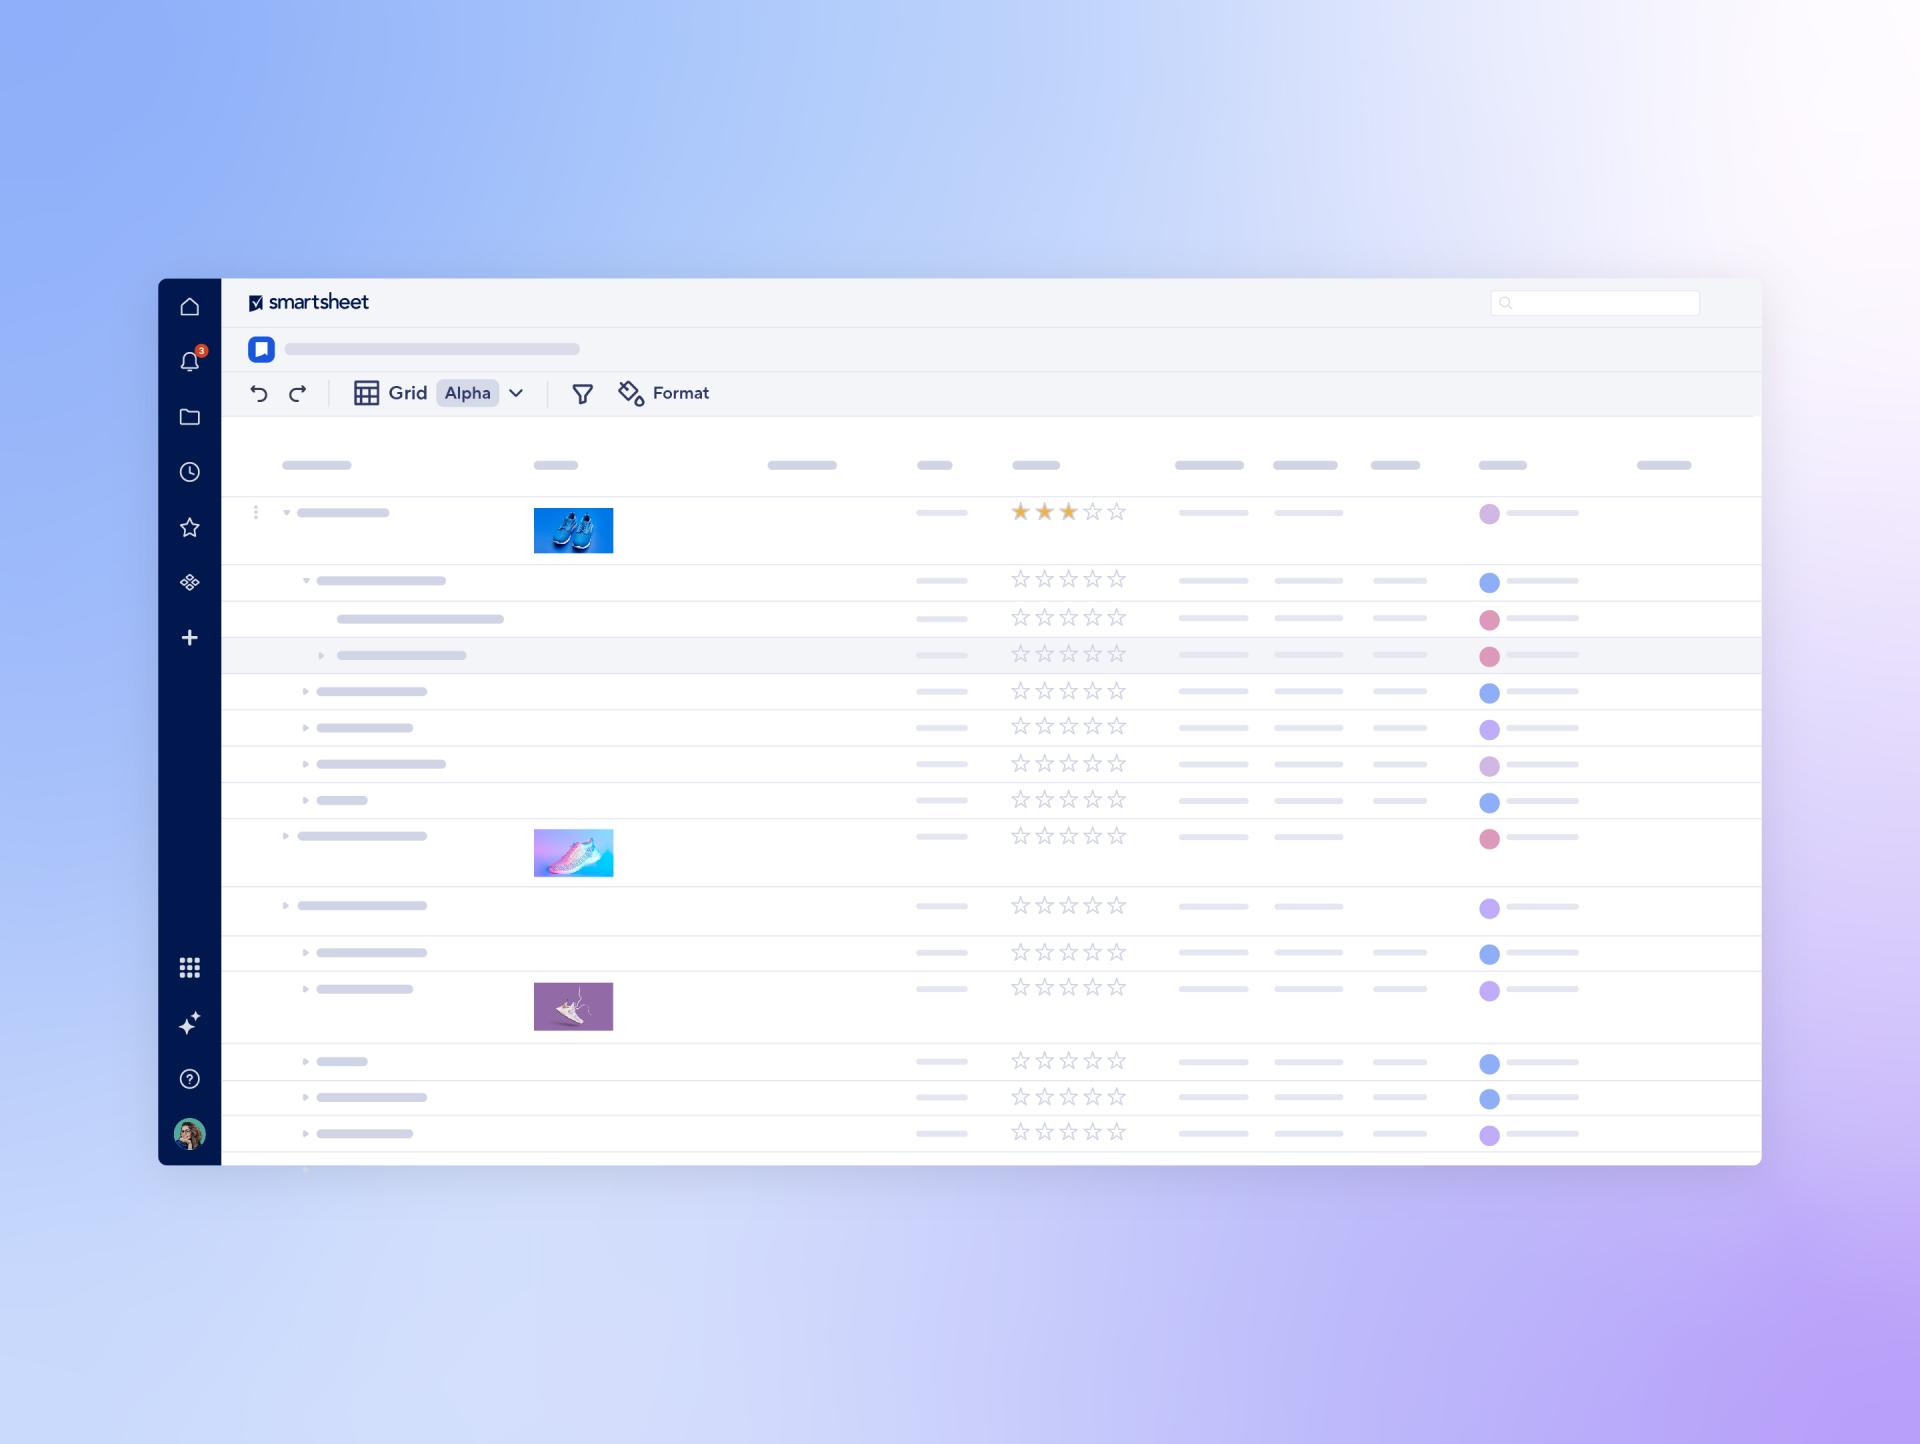The width and height of the screenshot is (1920, 1444).
Task: Set the first row rating to five stars
Action: coord(1114,511)
